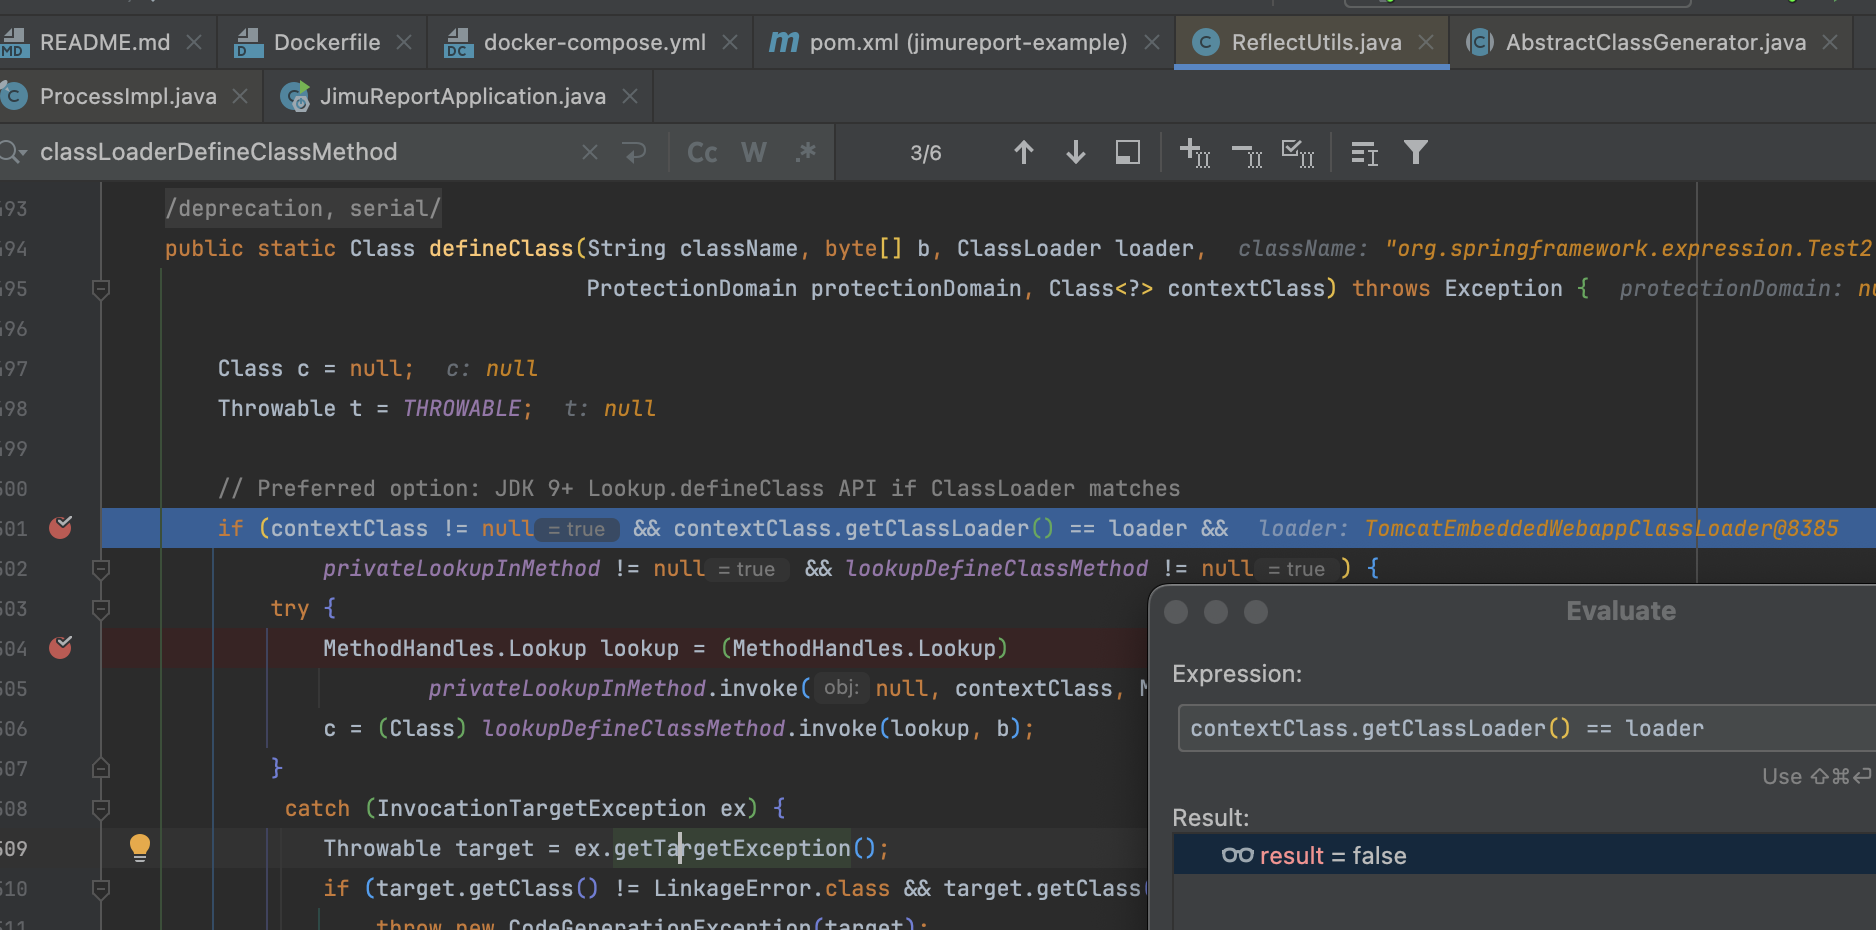Close the README.md tab
This screenshot has height=930, width=1876.
[194, 43]
